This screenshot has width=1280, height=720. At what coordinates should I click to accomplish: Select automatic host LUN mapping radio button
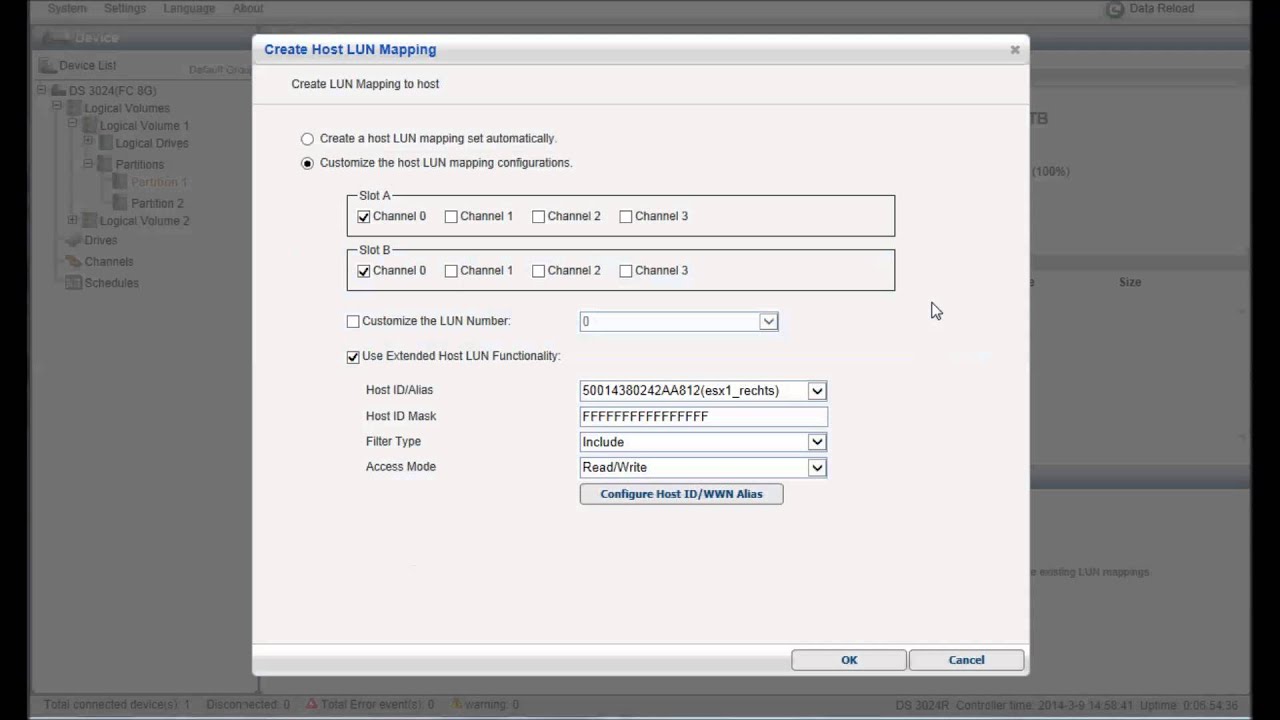coord(307,139)
